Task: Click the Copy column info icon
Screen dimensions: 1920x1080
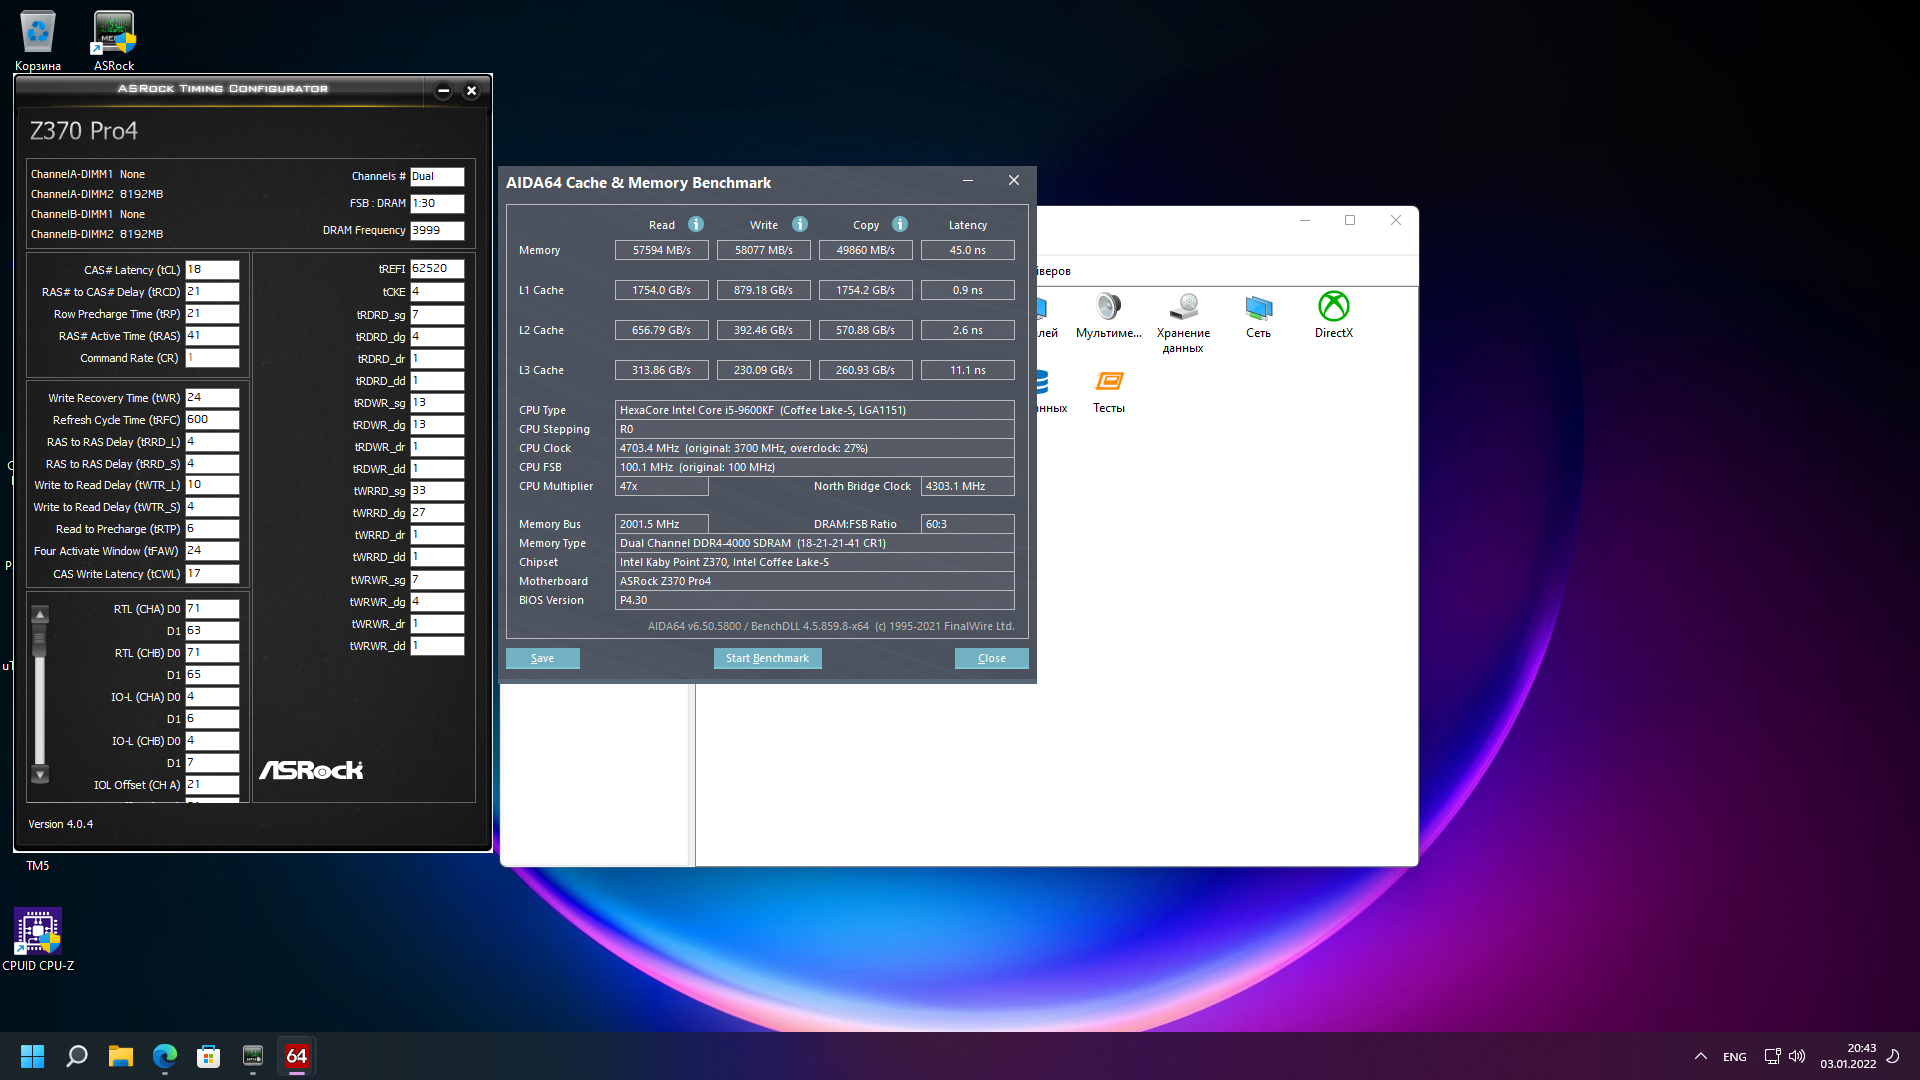Action: (900, 225)
